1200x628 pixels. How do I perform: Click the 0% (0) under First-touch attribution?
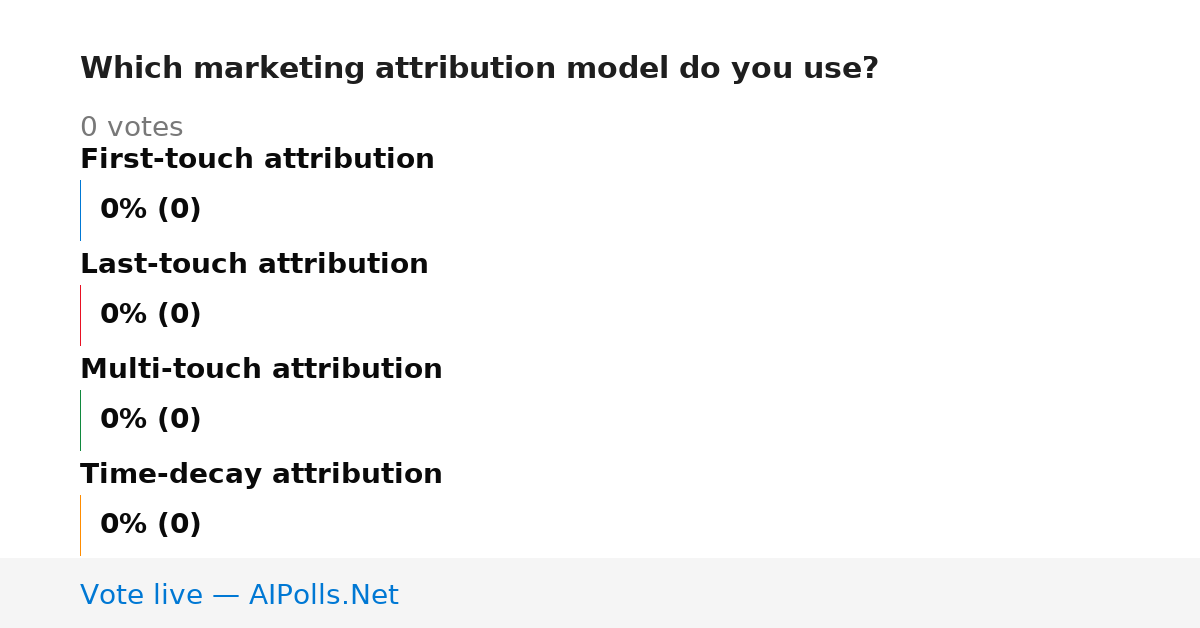(x=151, y=210)
